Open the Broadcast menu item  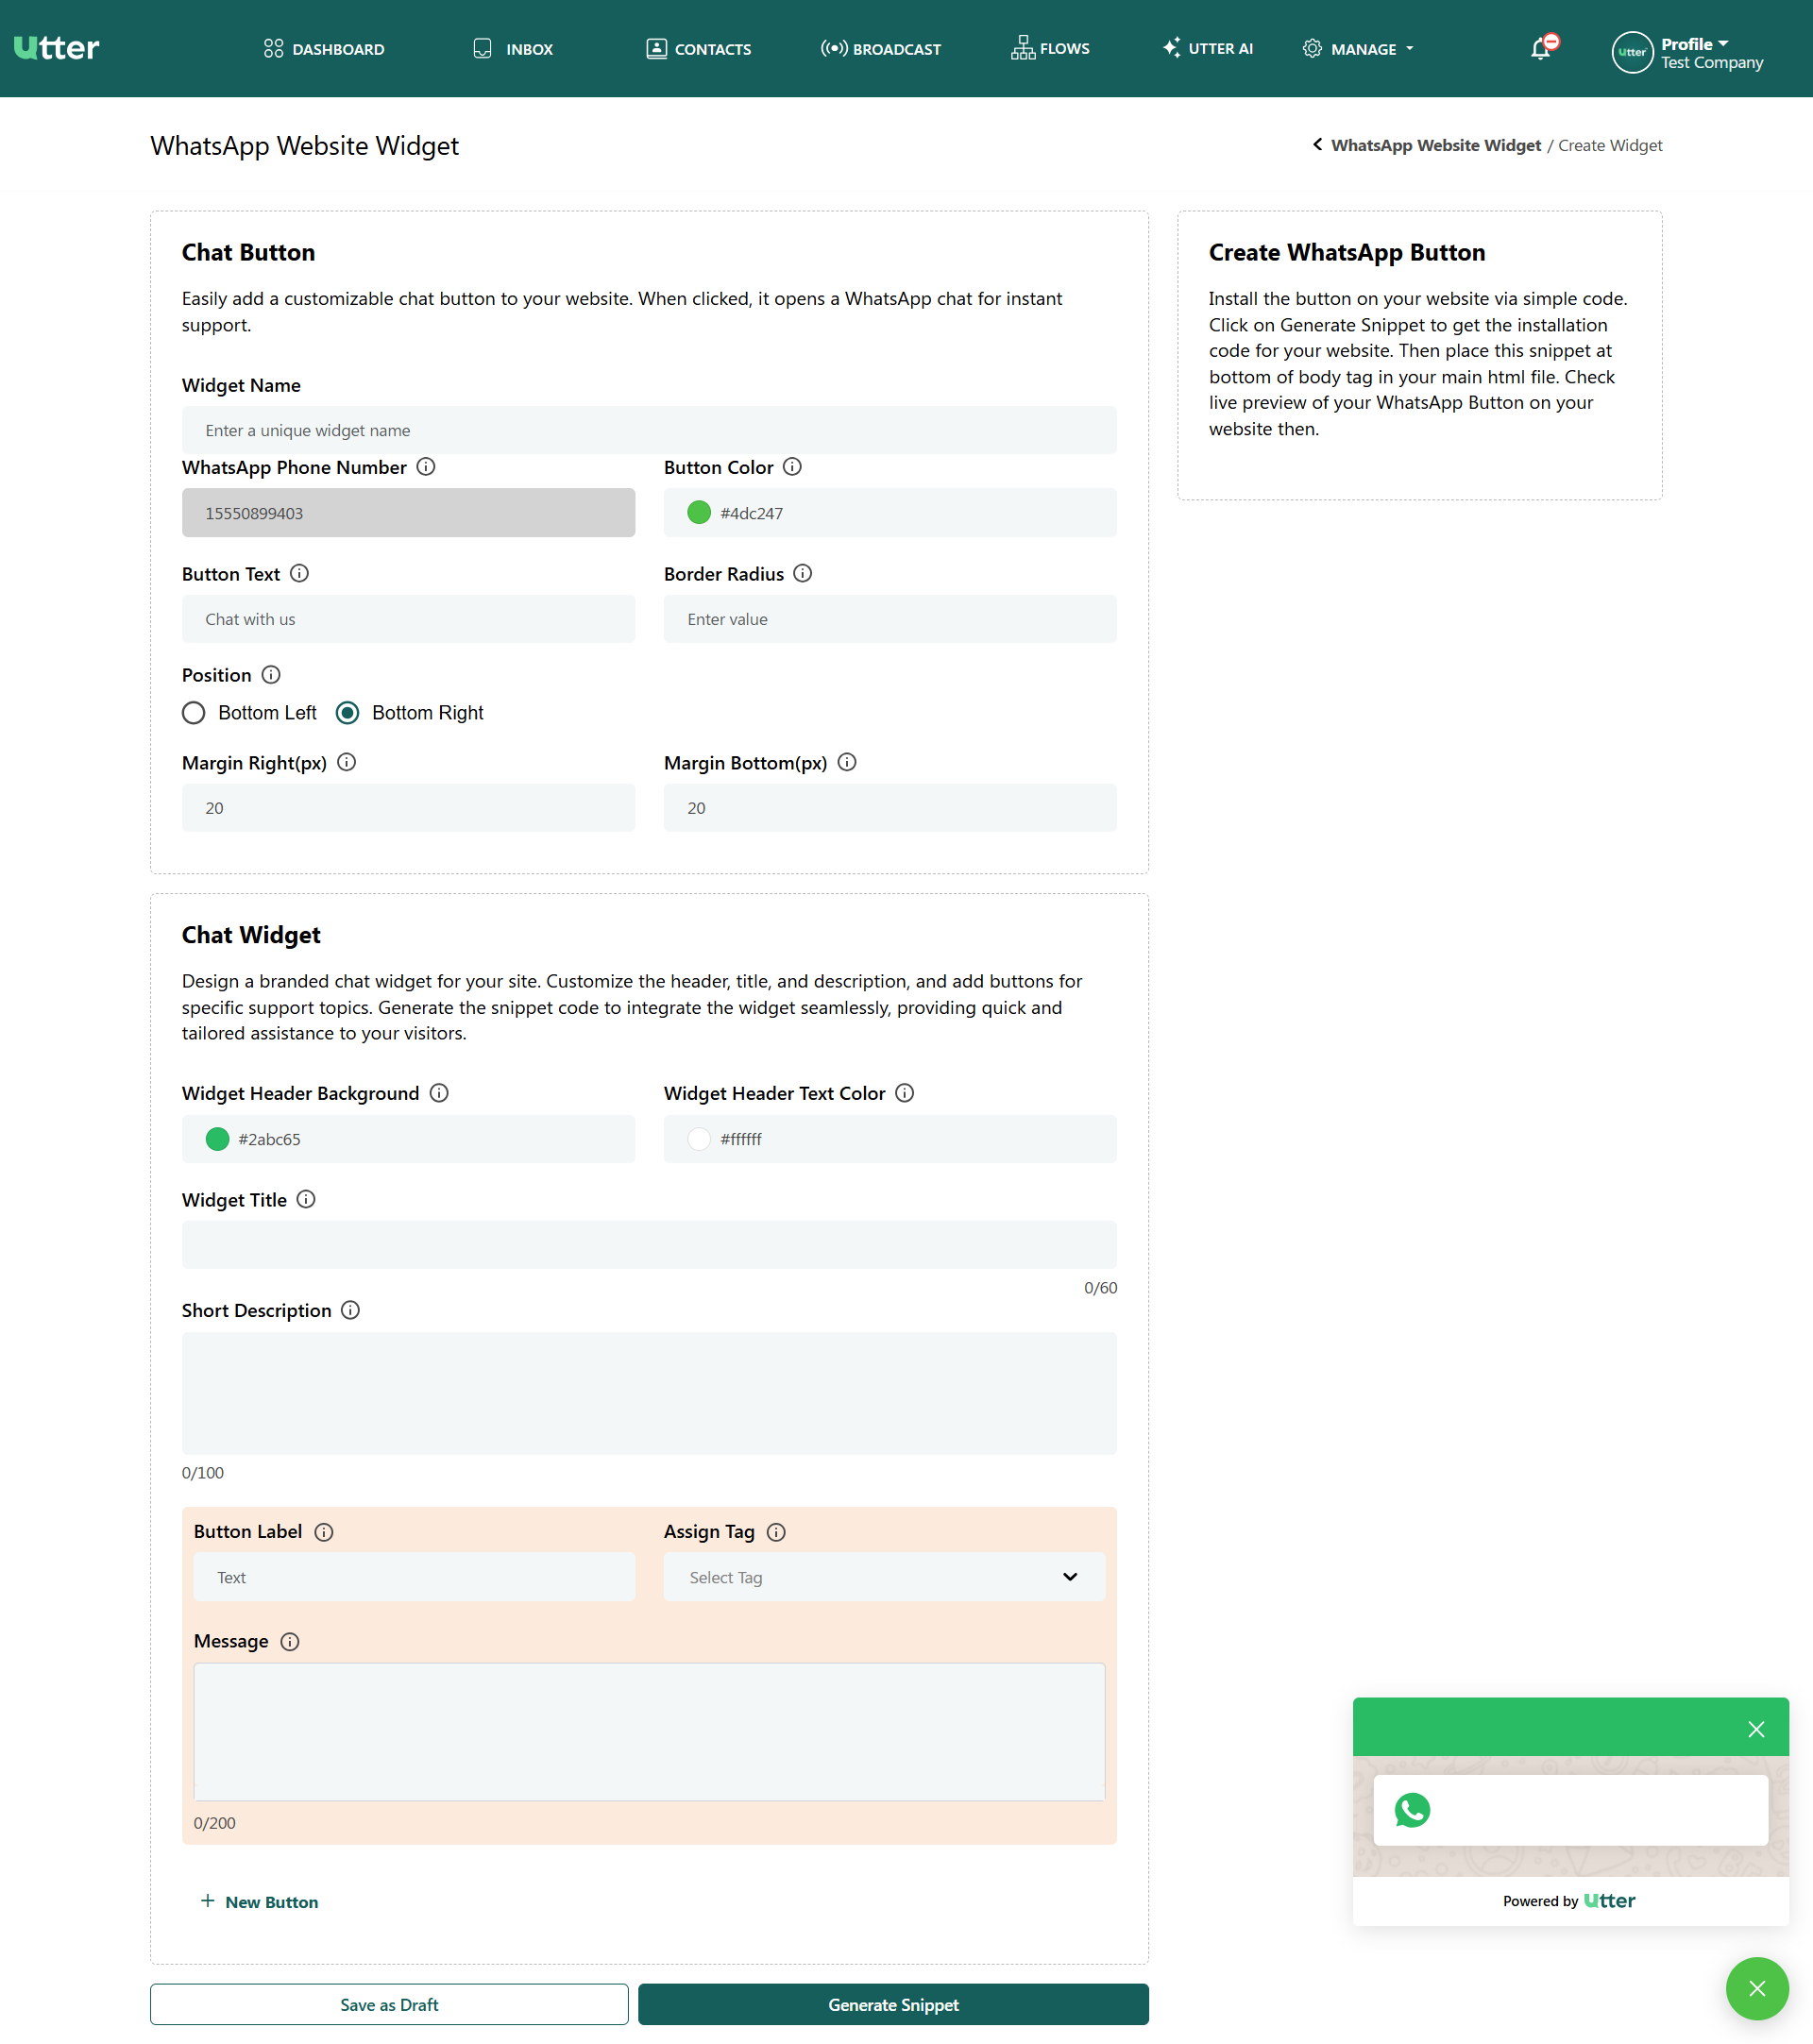pos(881,49)
